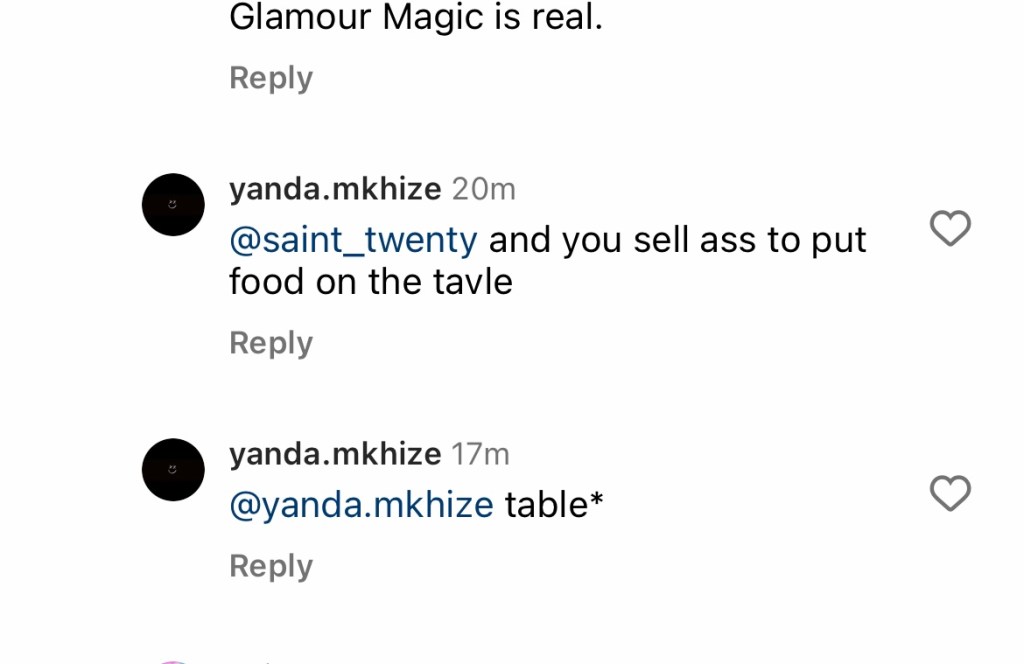
Task: Open profile picture beside the 20m comment
Action: [173, 205]
